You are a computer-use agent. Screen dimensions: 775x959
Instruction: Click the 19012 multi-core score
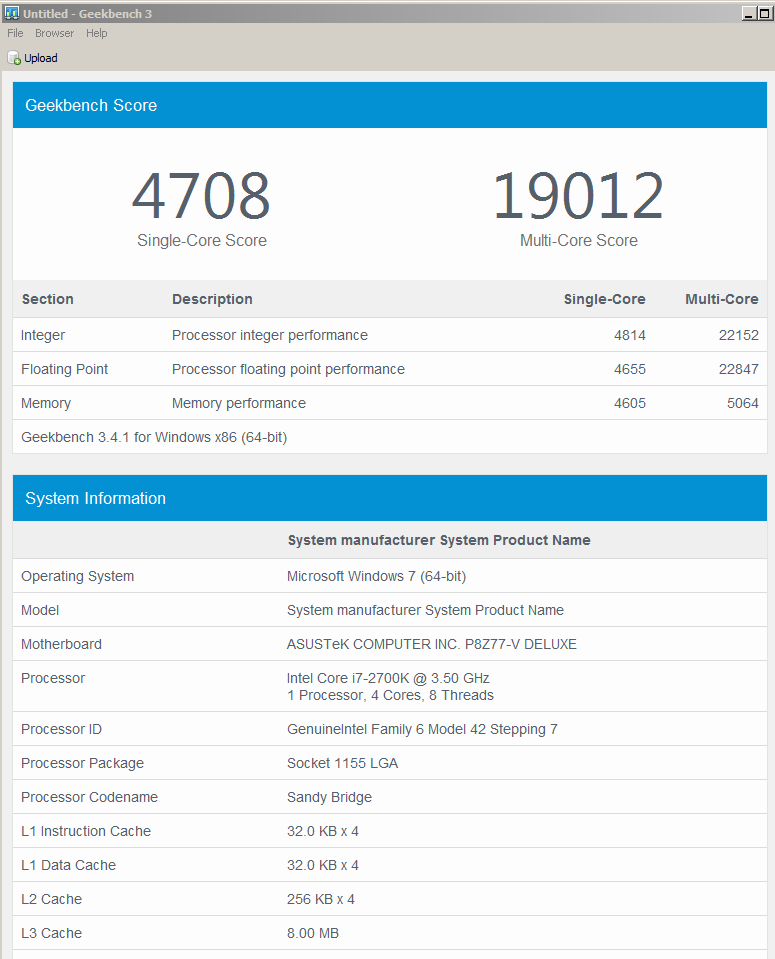tap(578, 196)
